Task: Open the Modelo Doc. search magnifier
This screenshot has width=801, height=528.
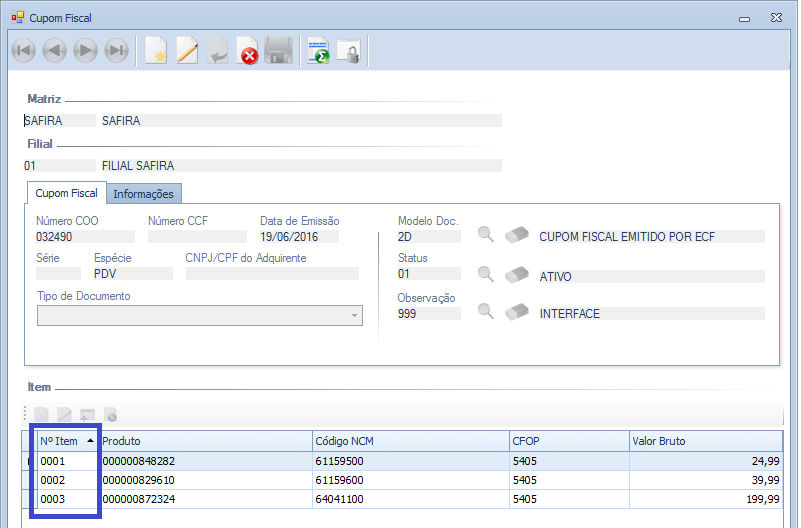Action: (486, 236)
